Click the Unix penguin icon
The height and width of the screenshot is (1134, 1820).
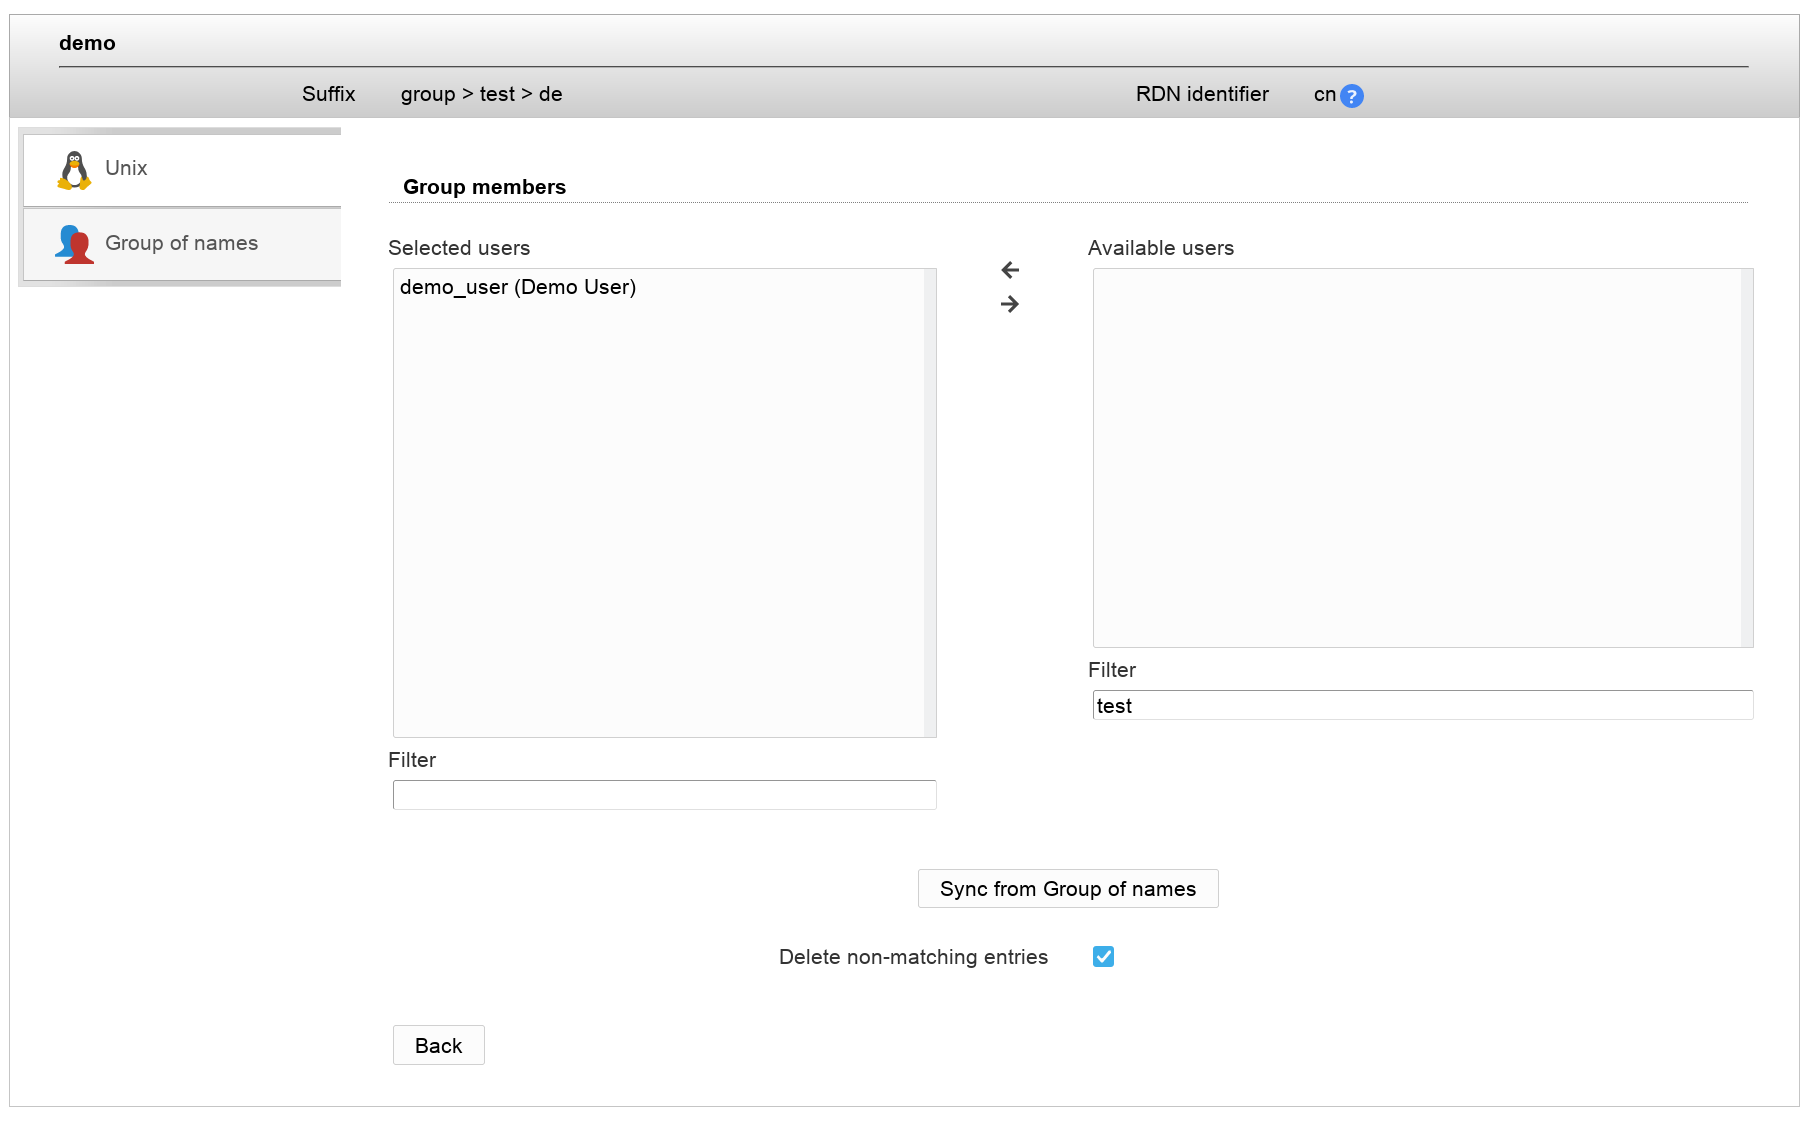coord(74,170)
